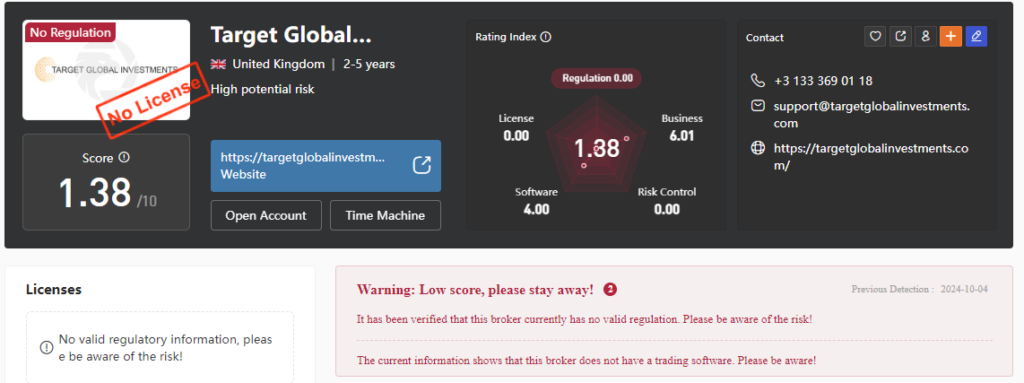Click the blue edit pencil icon
This screenshot has height=383, width=1024.
click(976, 37)
